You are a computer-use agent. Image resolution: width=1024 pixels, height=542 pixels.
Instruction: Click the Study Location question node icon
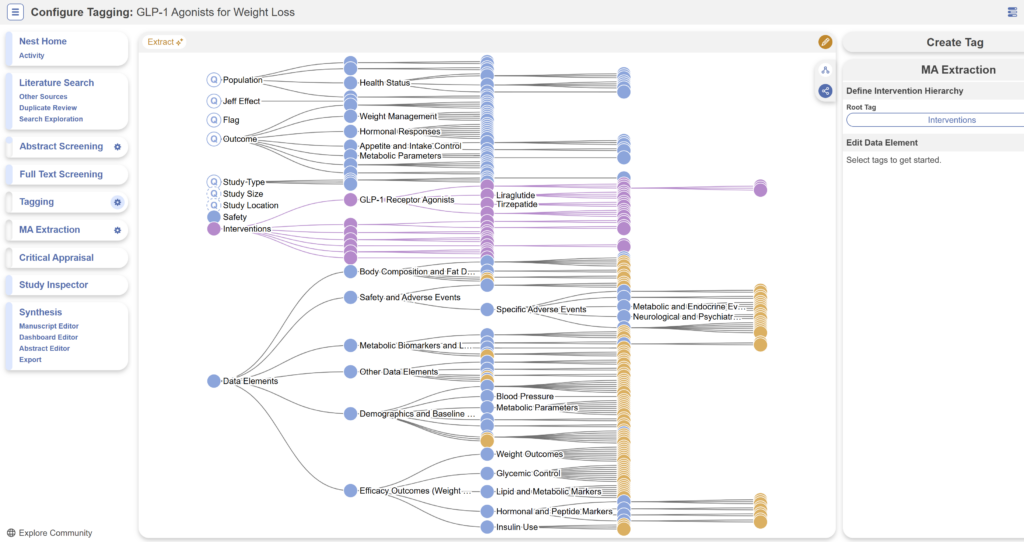coord(214,205)
